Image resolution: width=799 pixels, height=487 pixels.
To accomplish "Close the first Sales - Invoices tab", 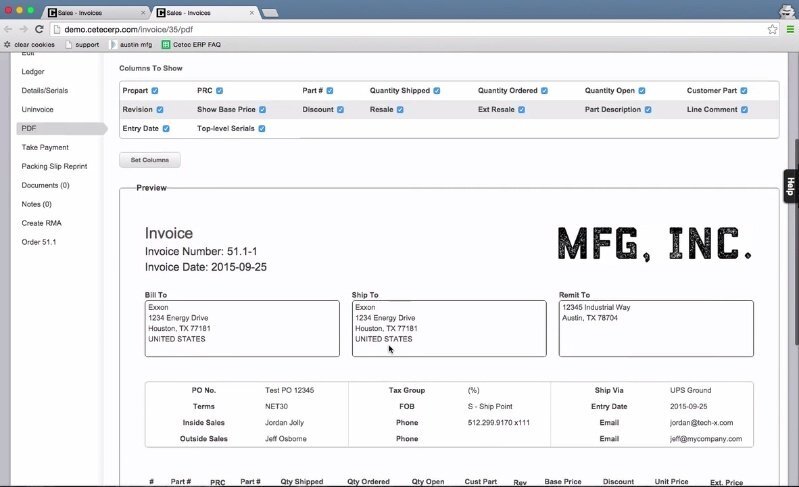I will pyautogui.click(x=141, y=12).
